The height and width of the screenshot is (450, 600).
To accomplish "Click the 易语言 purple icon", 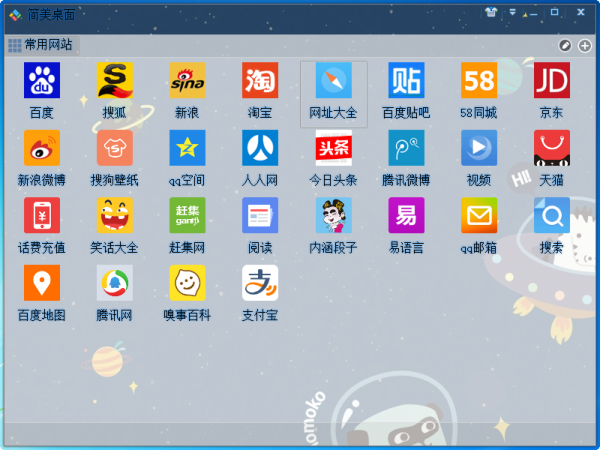I will pos(406,215).
